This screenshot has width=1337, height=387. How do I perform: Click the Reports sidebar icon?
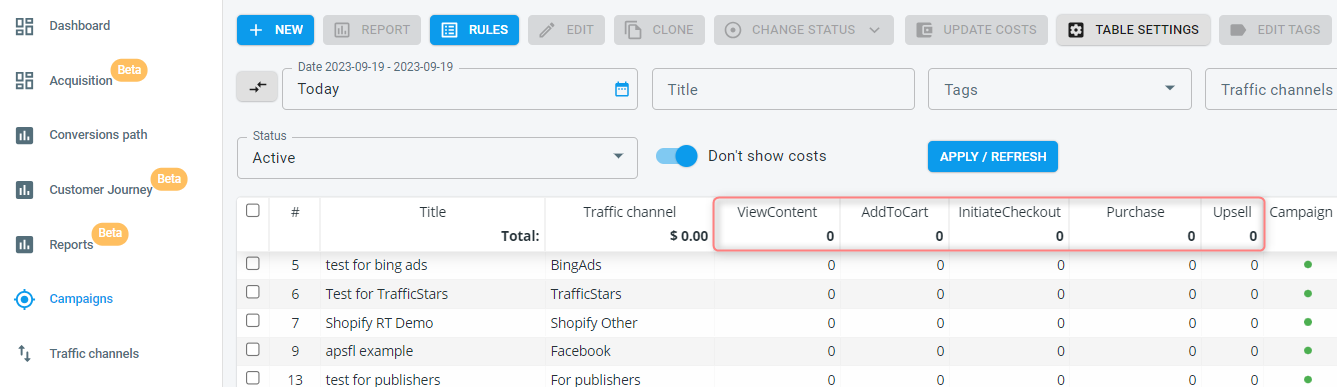tap(25, 244)
